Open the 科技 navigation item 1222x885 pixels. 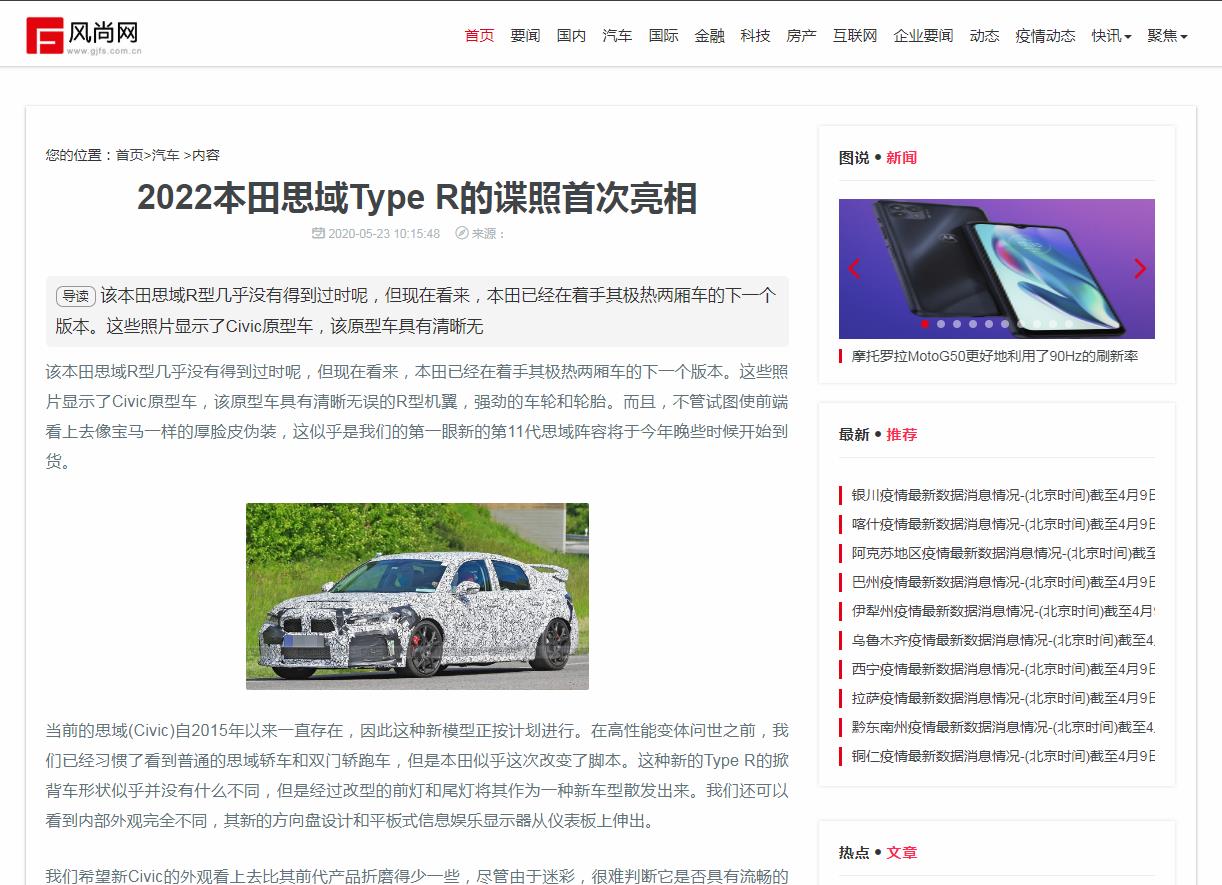755,36
